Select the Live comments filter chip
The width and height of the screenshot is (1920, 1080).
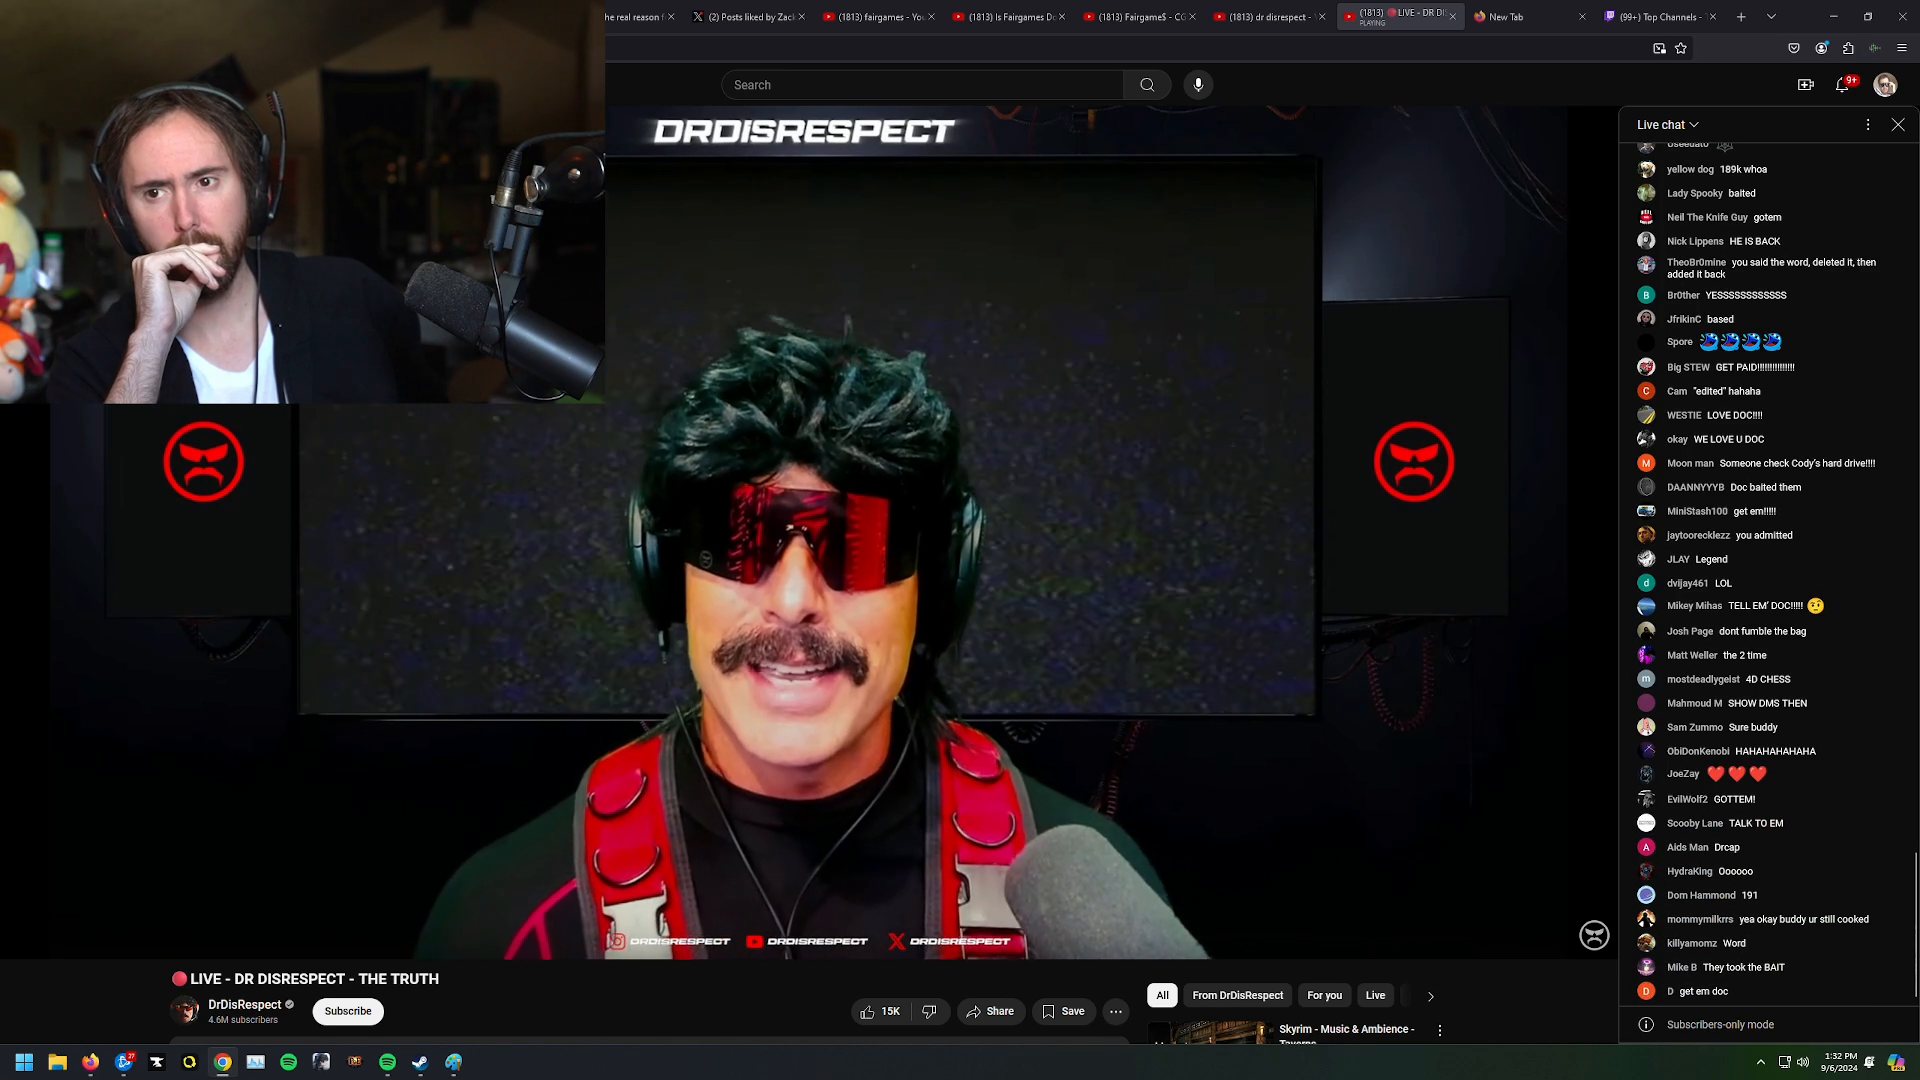coord(1375,995)
